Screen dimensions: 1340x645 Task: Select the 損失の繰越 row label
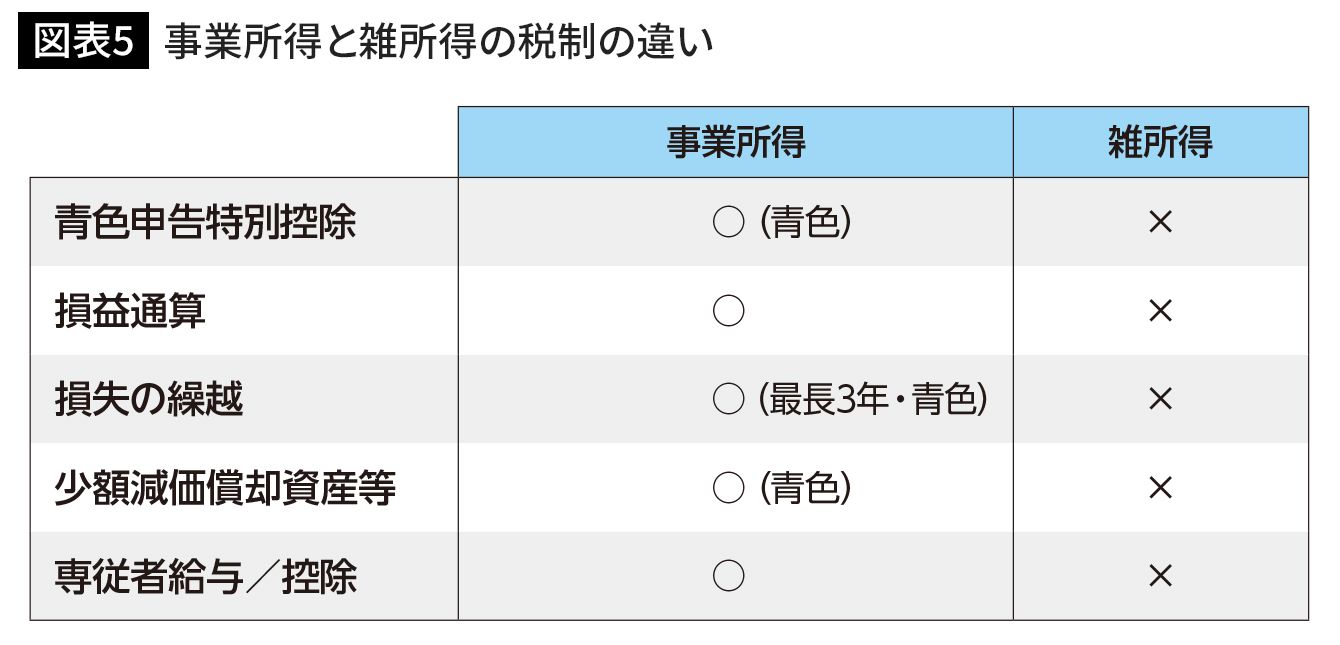[149, 400]
